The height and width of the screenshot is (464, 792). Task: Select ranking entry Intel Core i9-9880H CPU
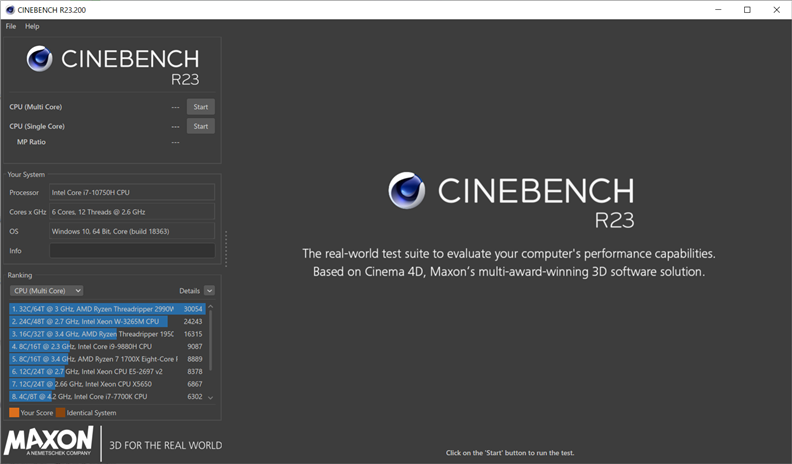click(107, 346)
